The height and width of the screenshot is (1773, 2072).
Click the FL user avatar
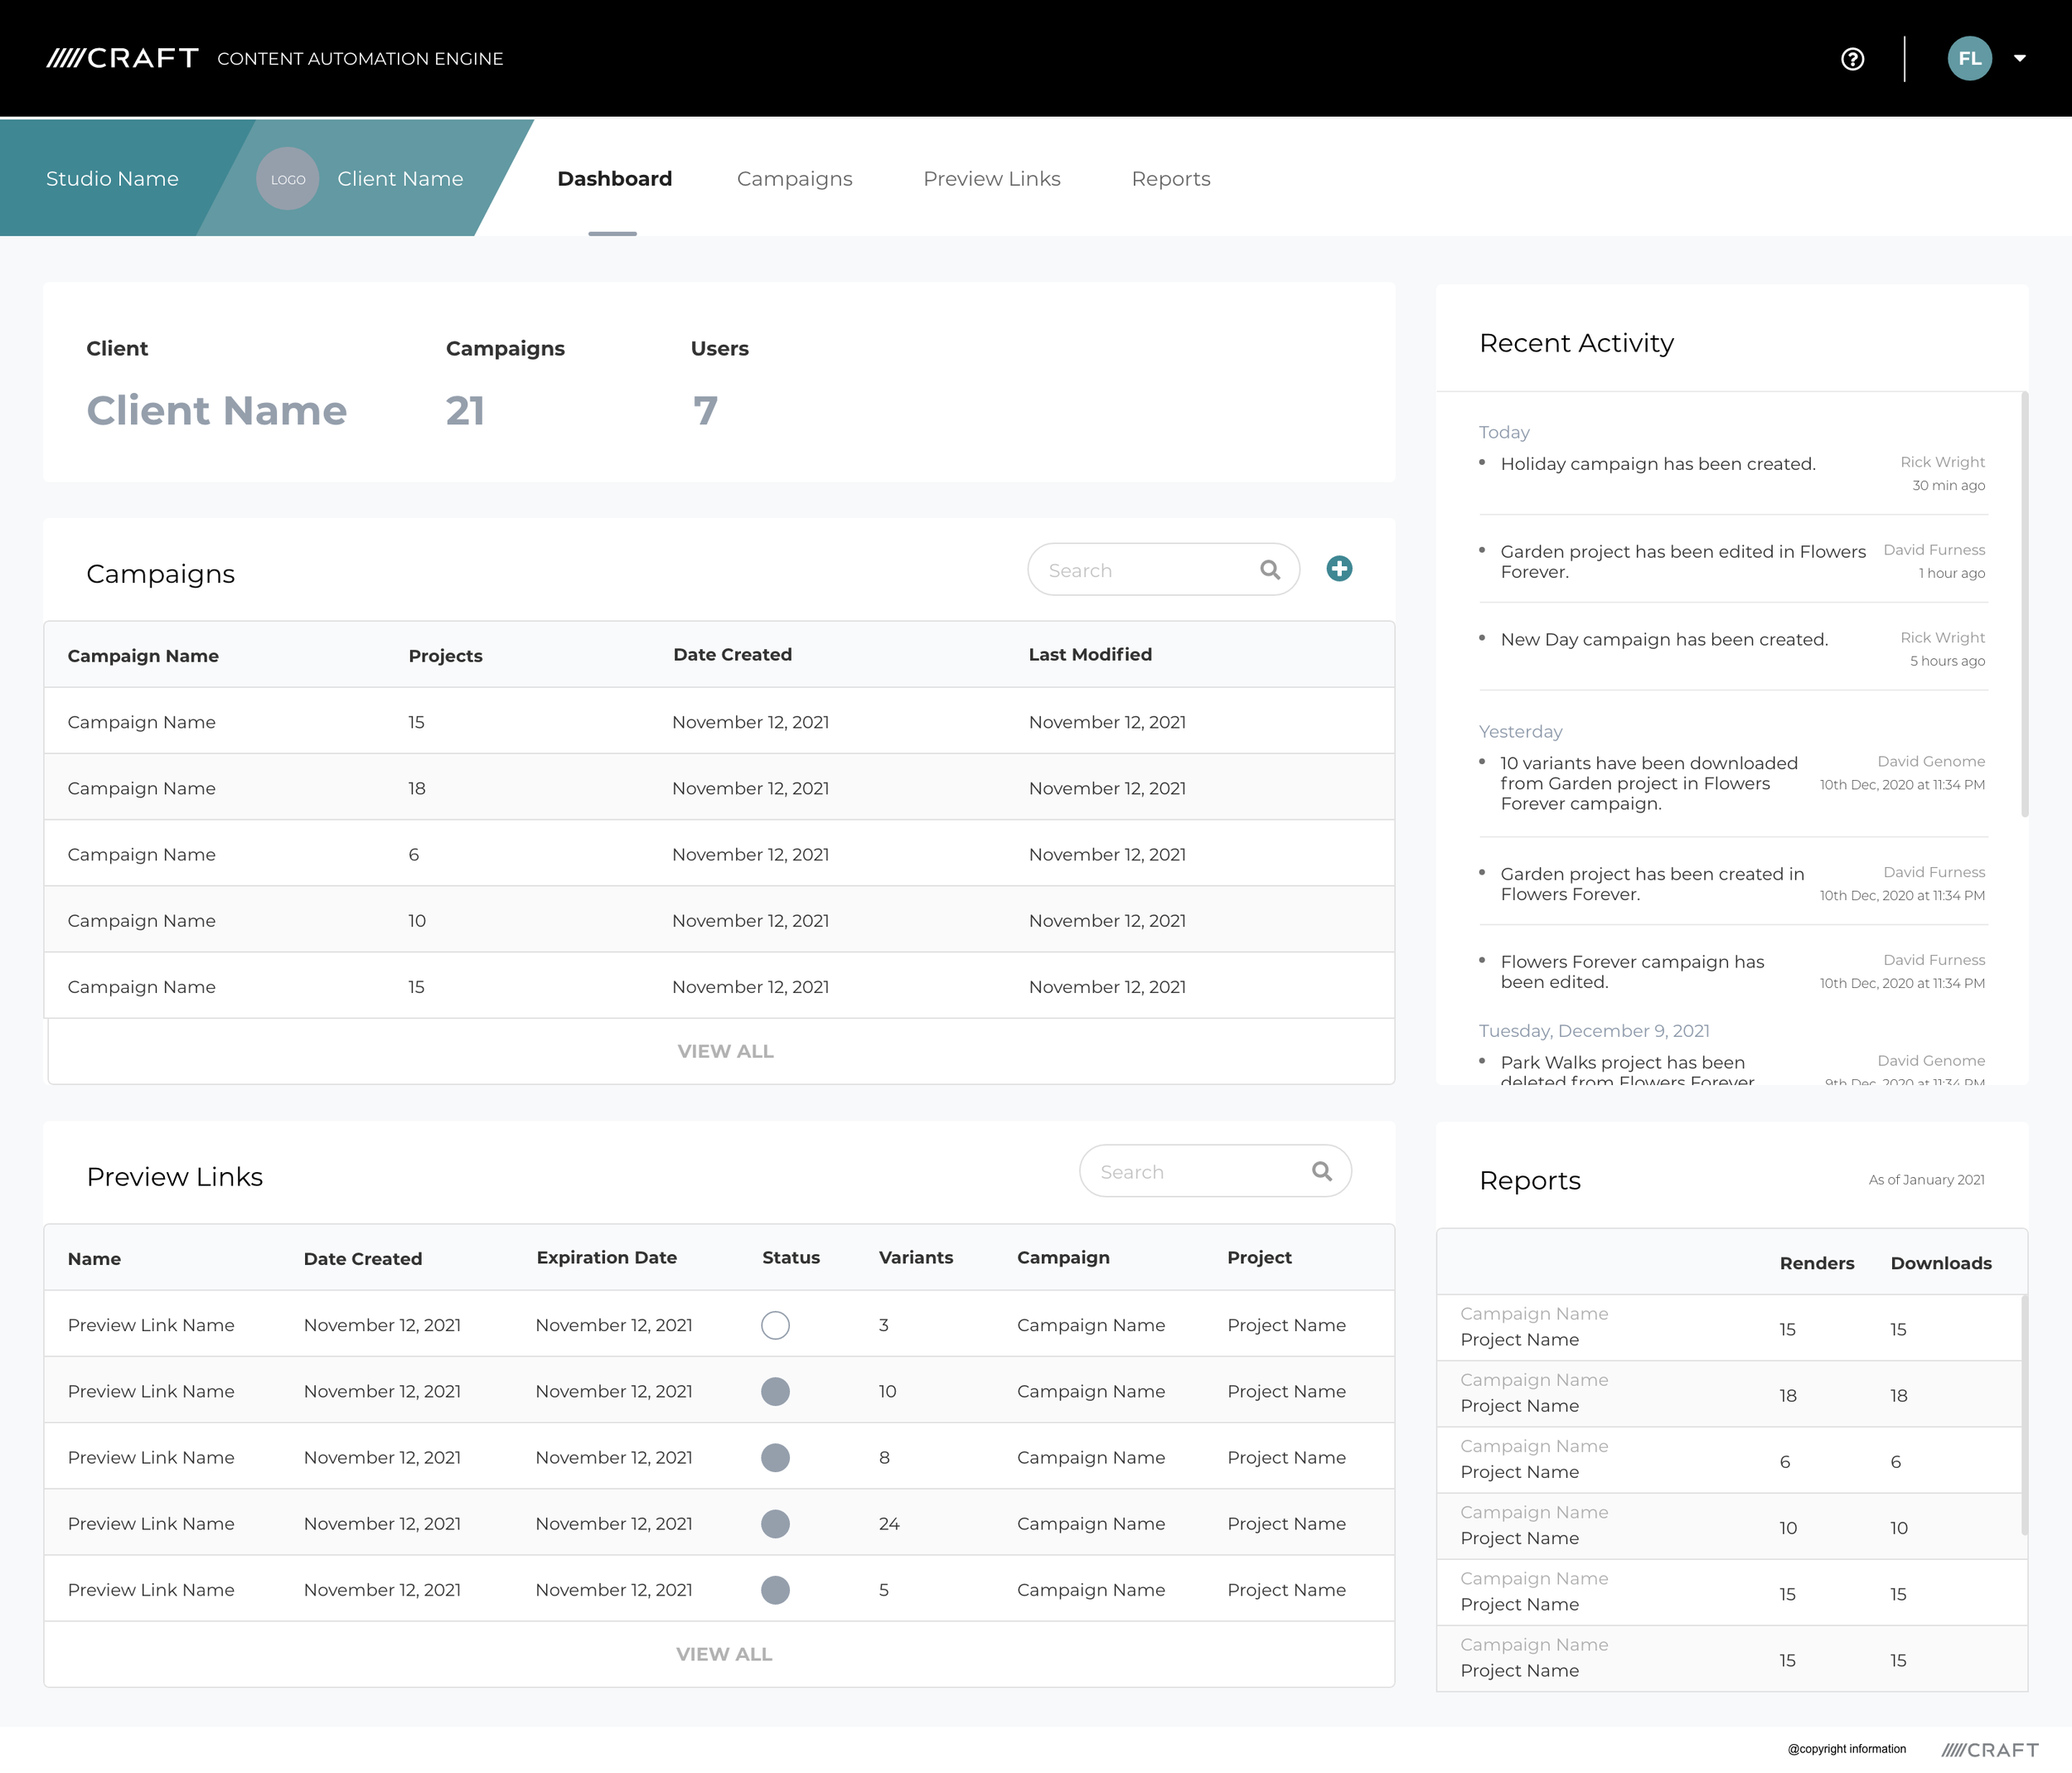click(x=1969, y=59)
